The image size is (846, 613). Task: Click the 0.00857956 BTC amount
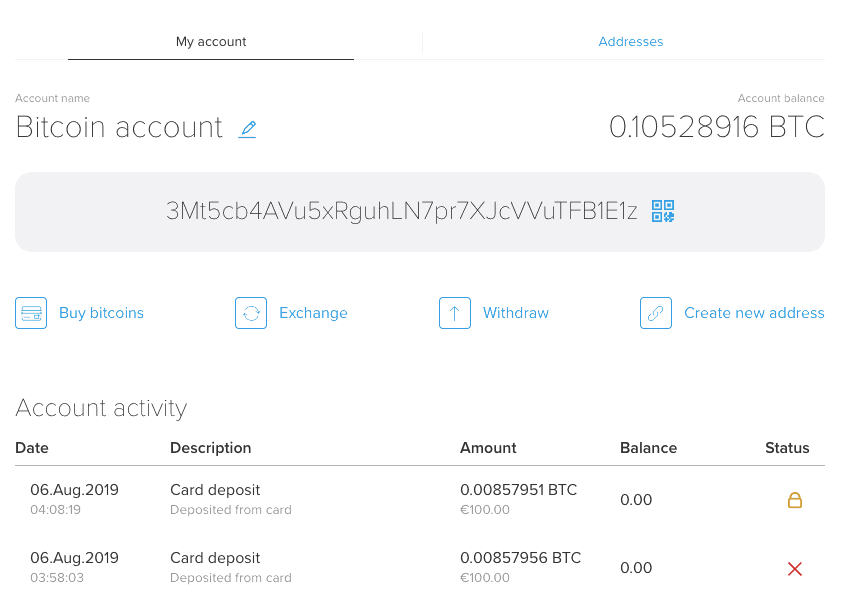coord(521,558)
